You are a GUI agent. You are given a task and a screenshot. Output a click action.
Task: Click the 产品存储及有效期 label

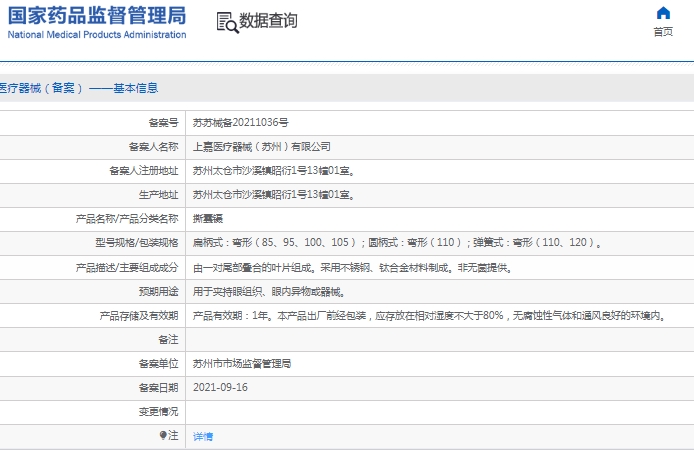(x=139, y=315)
